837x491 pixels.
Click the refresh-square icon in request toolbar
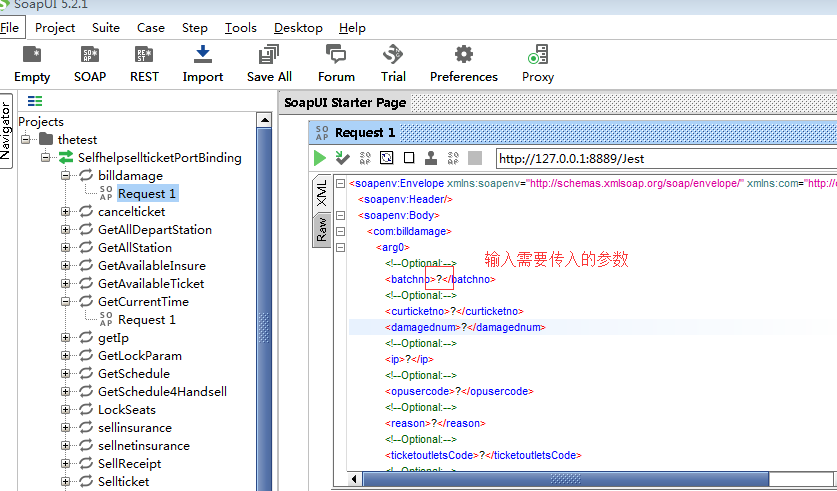(386, 158)
